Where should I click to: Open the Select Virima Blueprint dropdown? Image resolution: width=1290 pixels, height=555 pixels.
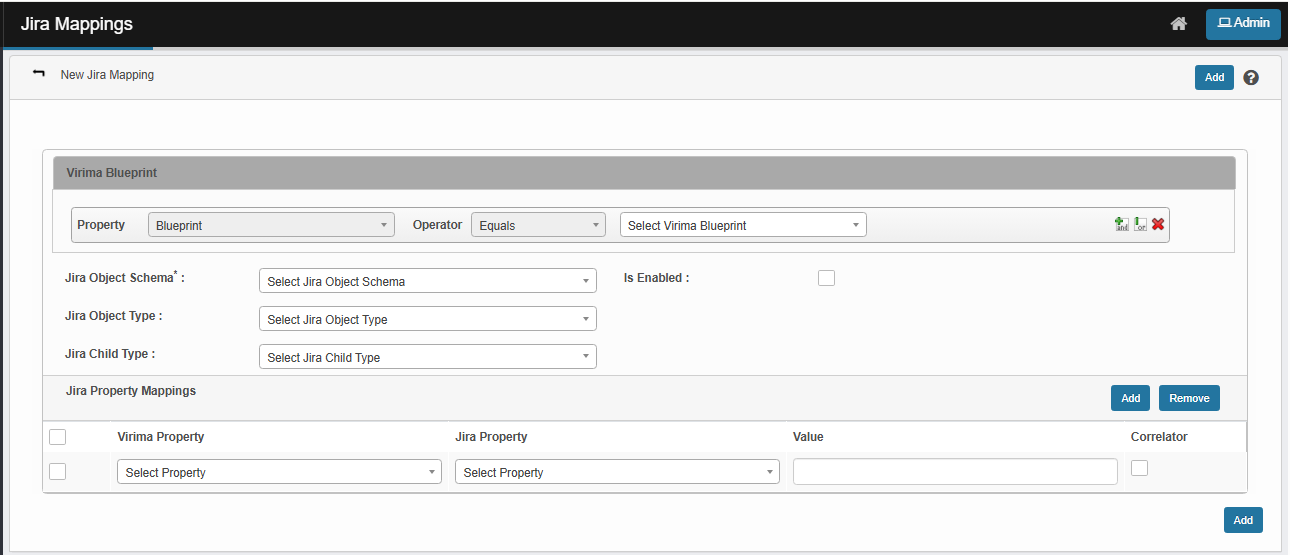click(x=743, y=225)
